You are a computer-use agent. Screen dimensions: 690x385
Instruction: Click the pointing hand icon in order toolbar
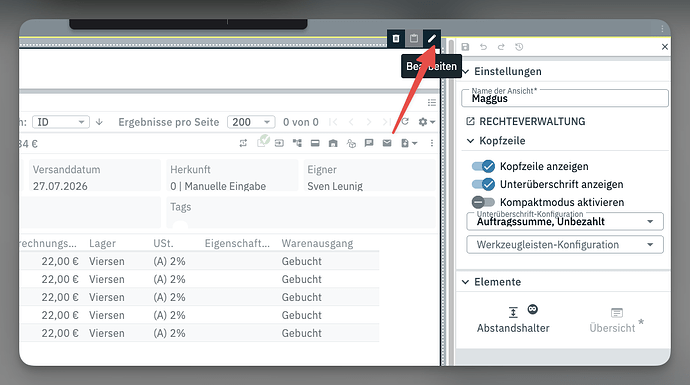351,143
